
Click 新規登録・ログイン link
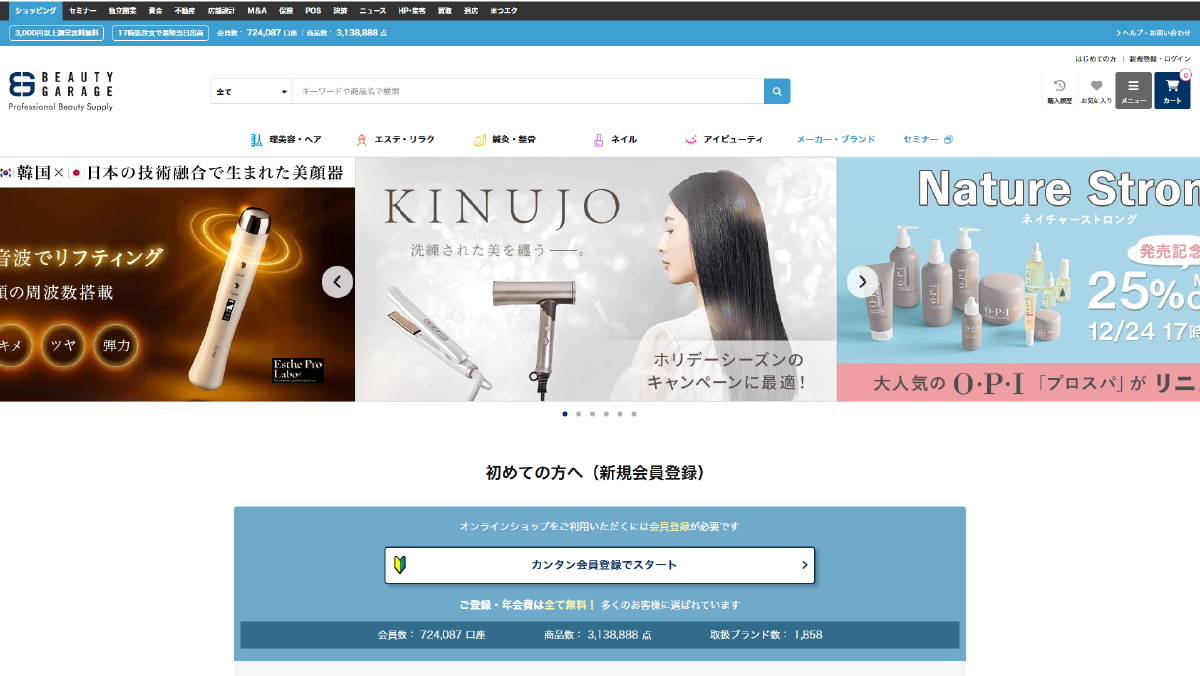[x=1160, y=59]
